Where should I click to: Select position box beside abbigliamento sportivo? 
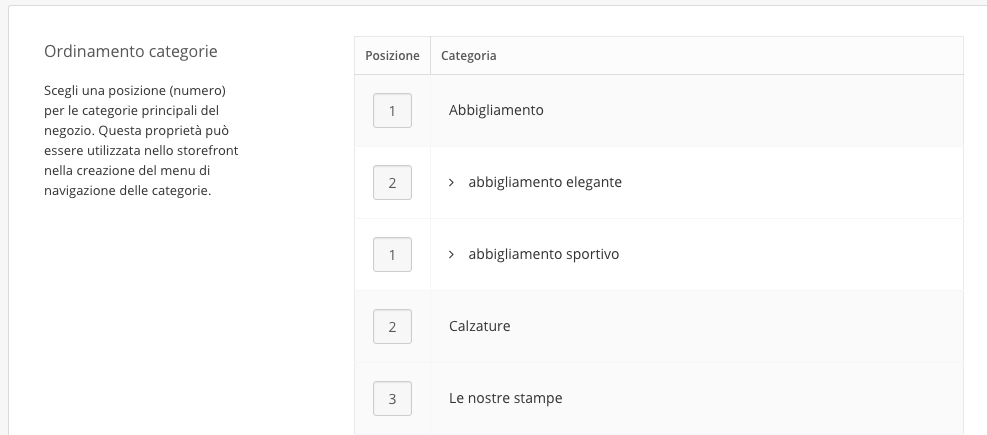(x=392, y=255)
